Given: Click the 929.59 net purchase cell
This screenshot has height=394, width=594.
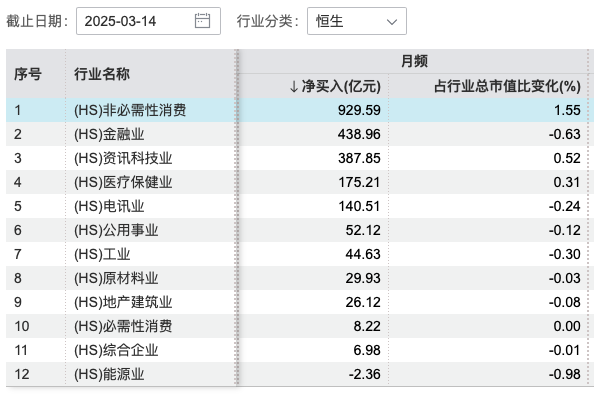Looking at the screenshot, I should (359, 110).
